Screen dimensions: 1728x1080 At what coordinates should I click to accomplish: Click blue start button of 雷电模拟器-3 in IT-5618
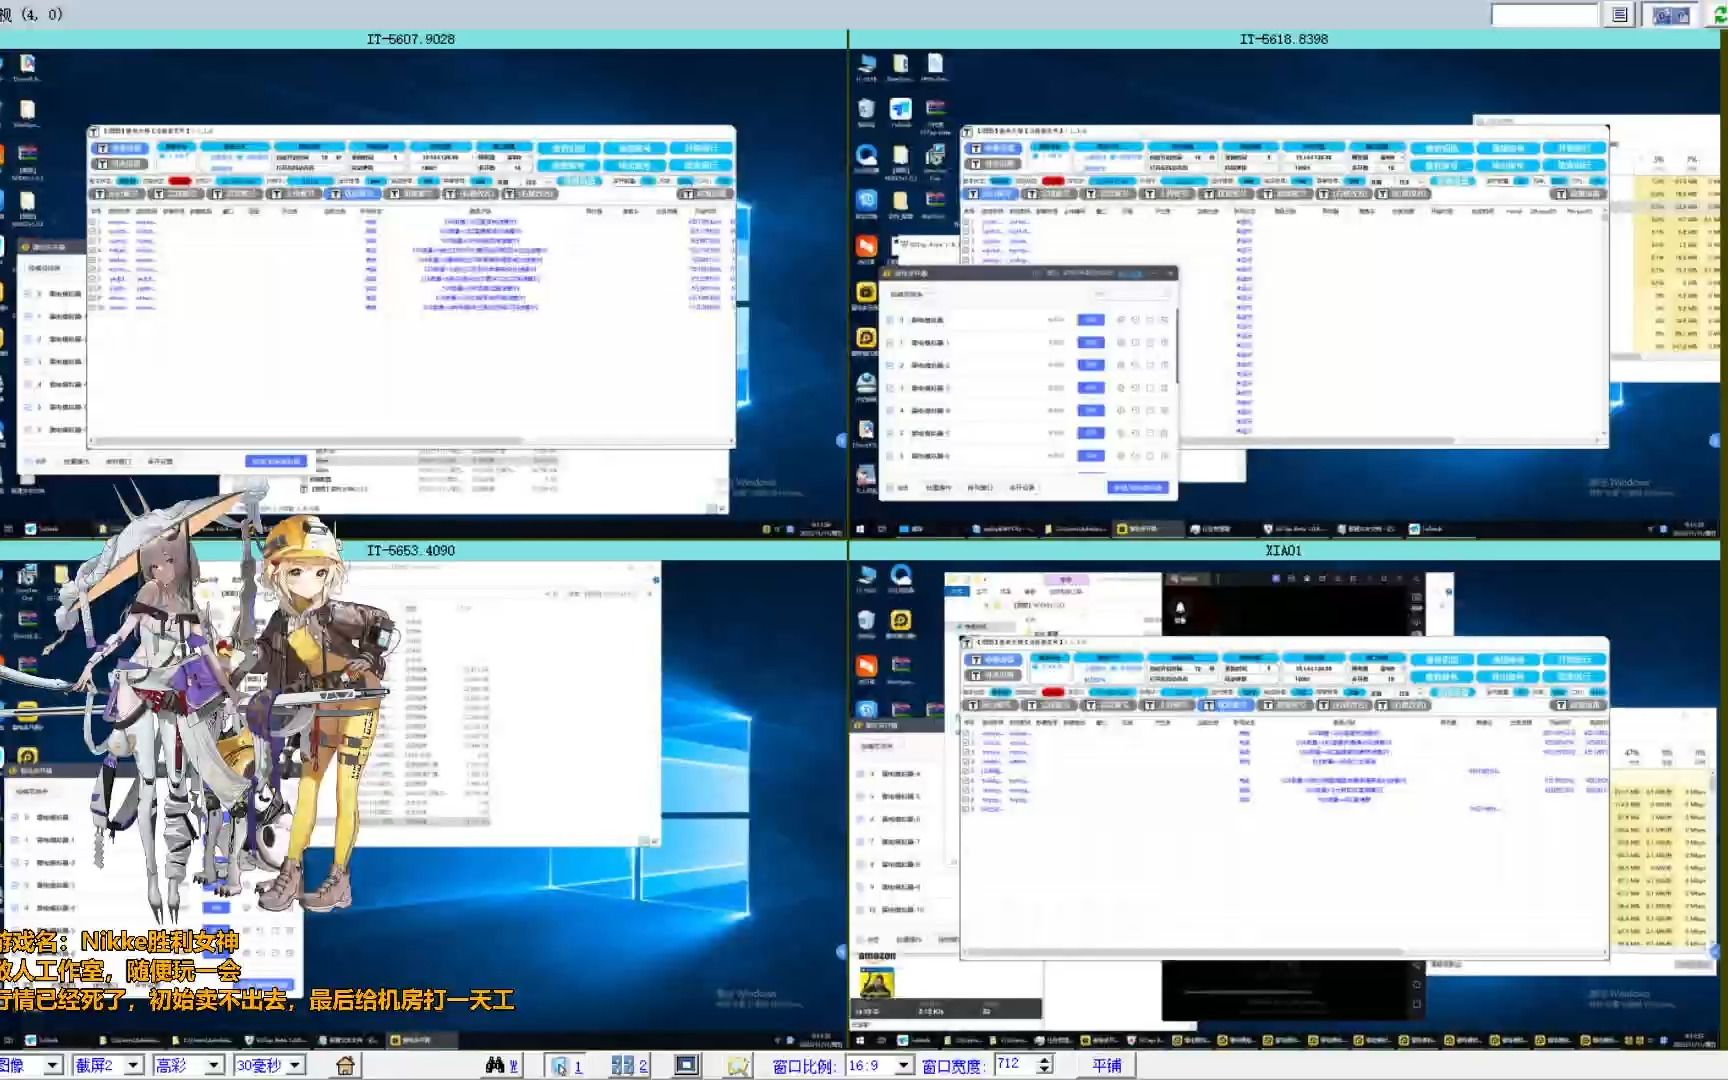pyautogui.click(x=1090, y=388)
